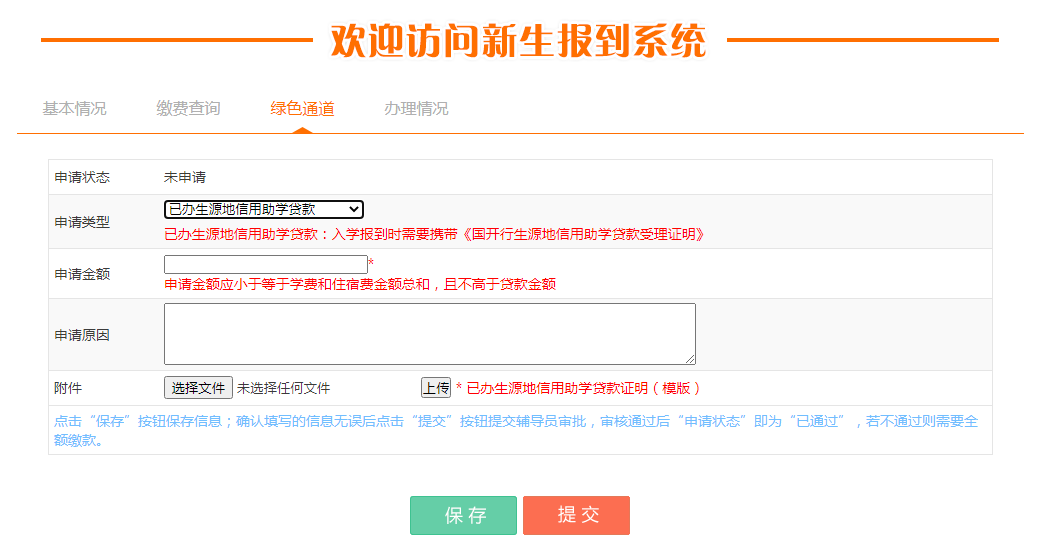Click the 申请状态 label
1046x541 pixels.
coord(82,177)
